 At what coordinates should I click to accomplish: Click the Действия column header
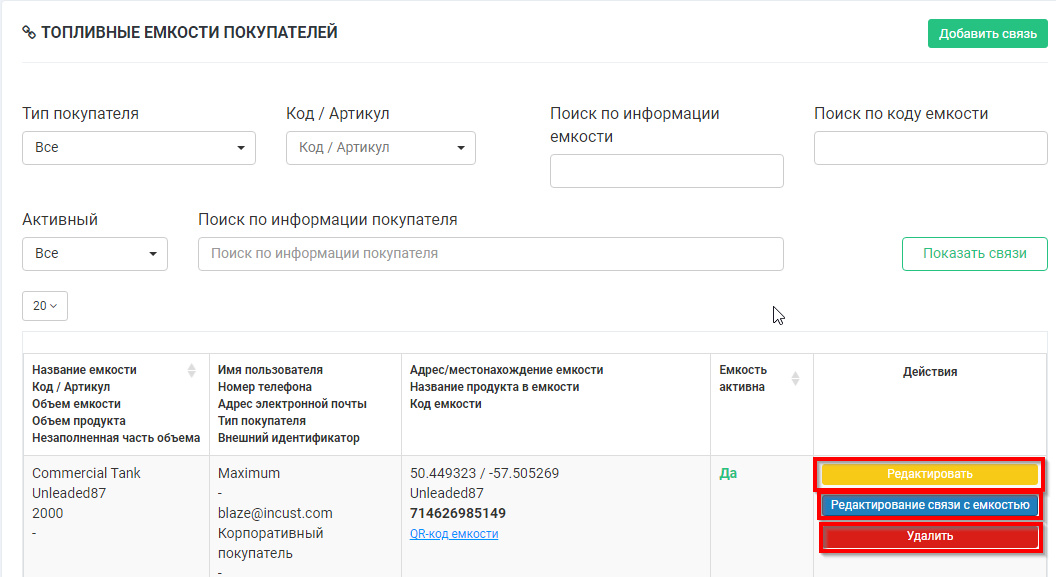[930, 372]
